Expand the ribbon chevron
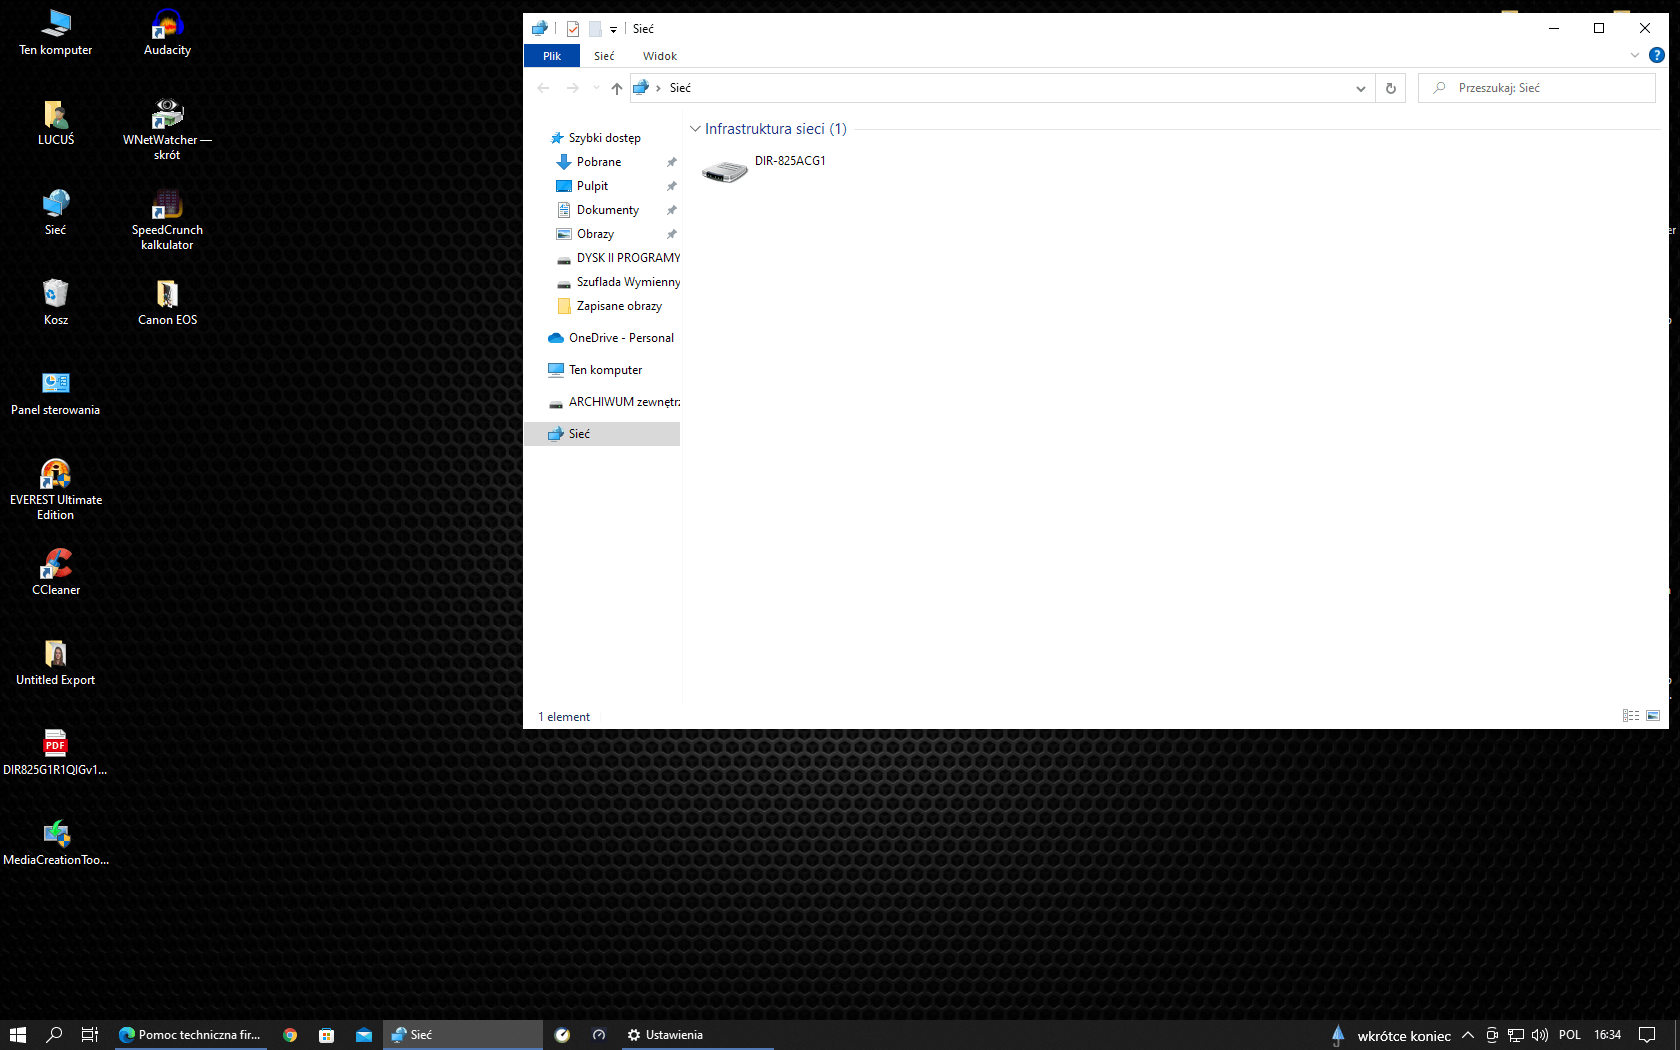 click(1635, 56)
